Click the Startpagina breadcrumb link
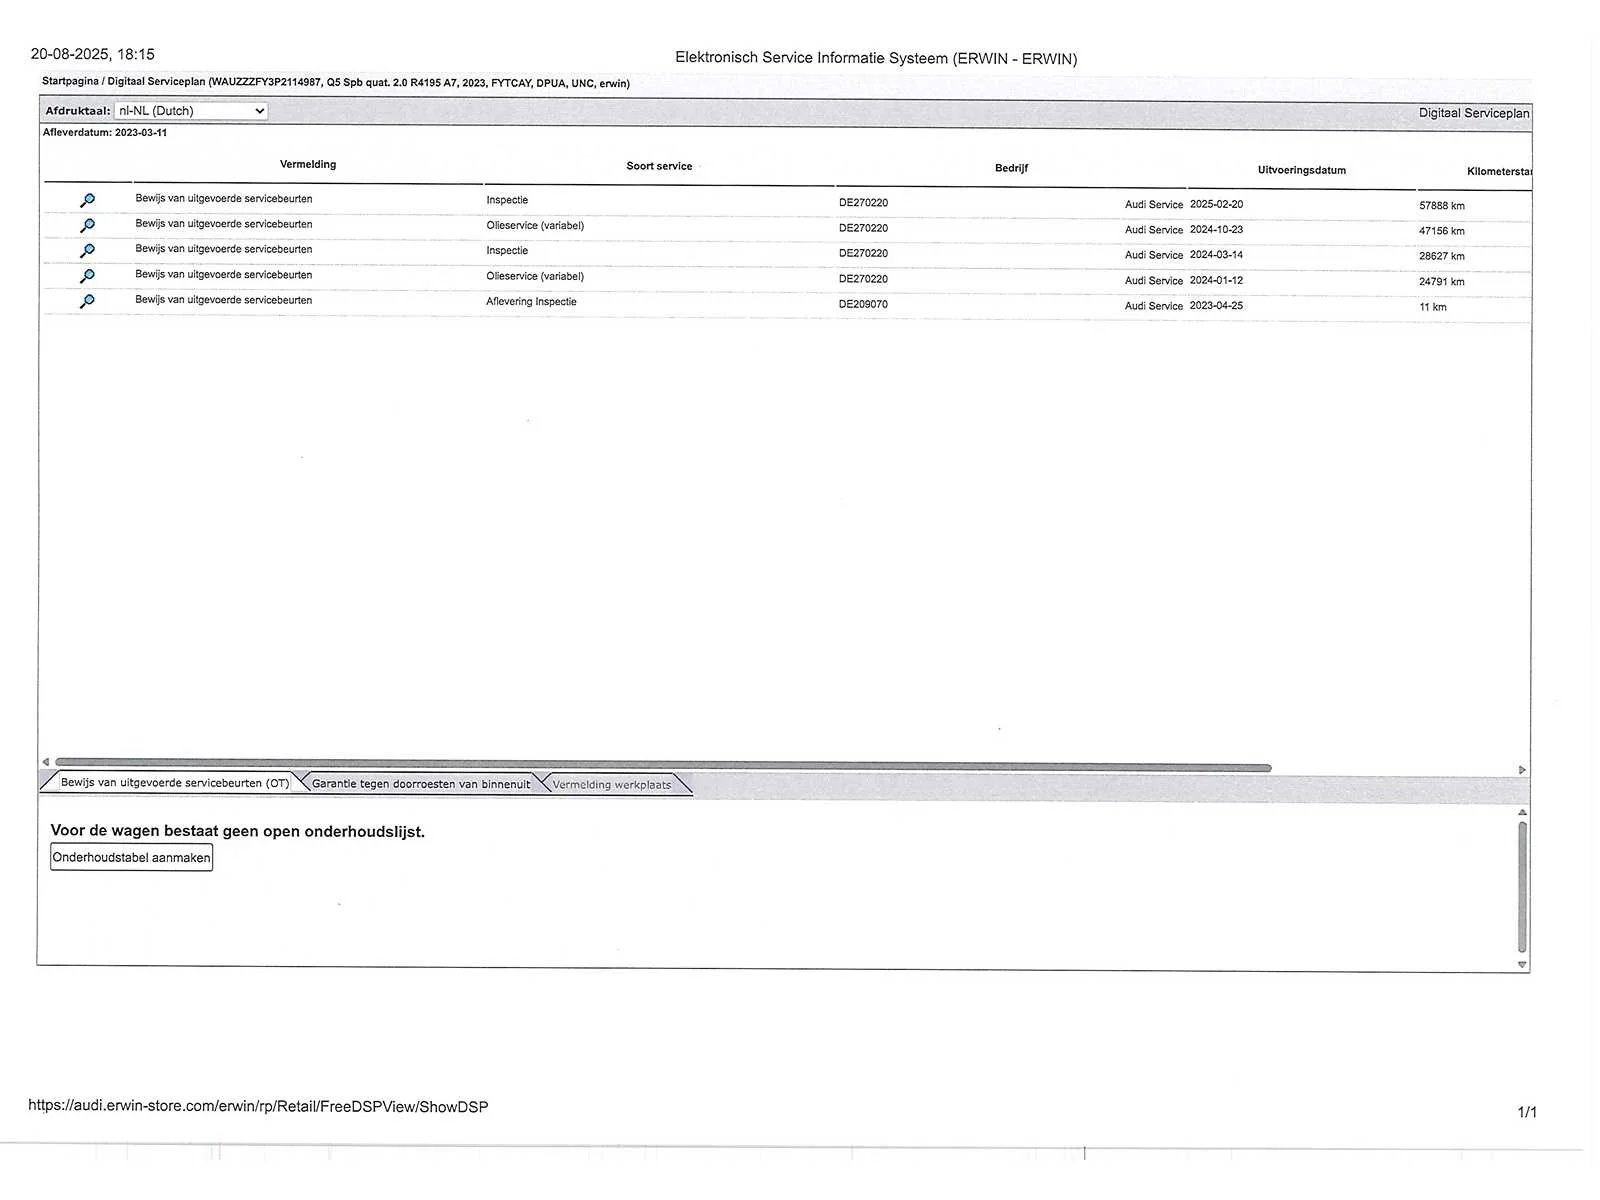The height and width of the screenshot is (1200, 1600). point(70,81)
